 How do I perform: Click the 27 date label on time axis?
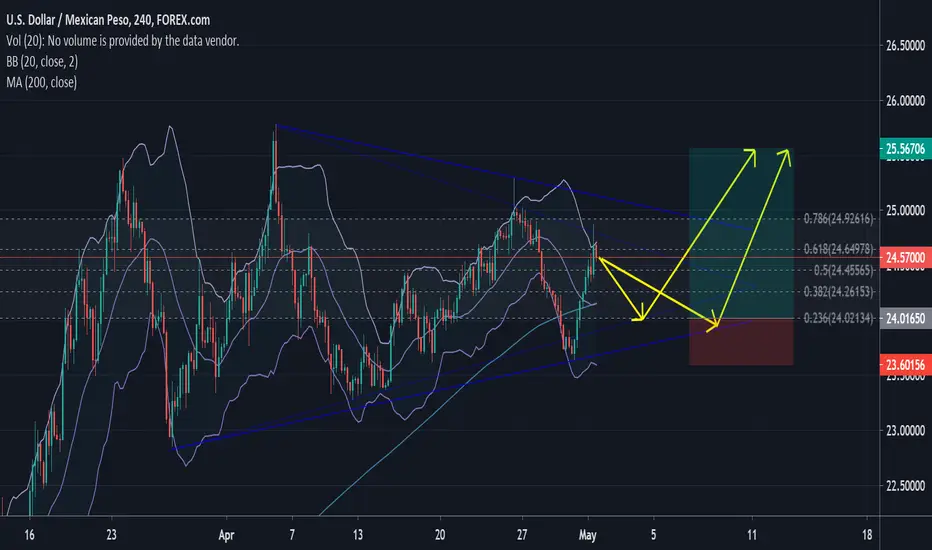coord(521,535)
